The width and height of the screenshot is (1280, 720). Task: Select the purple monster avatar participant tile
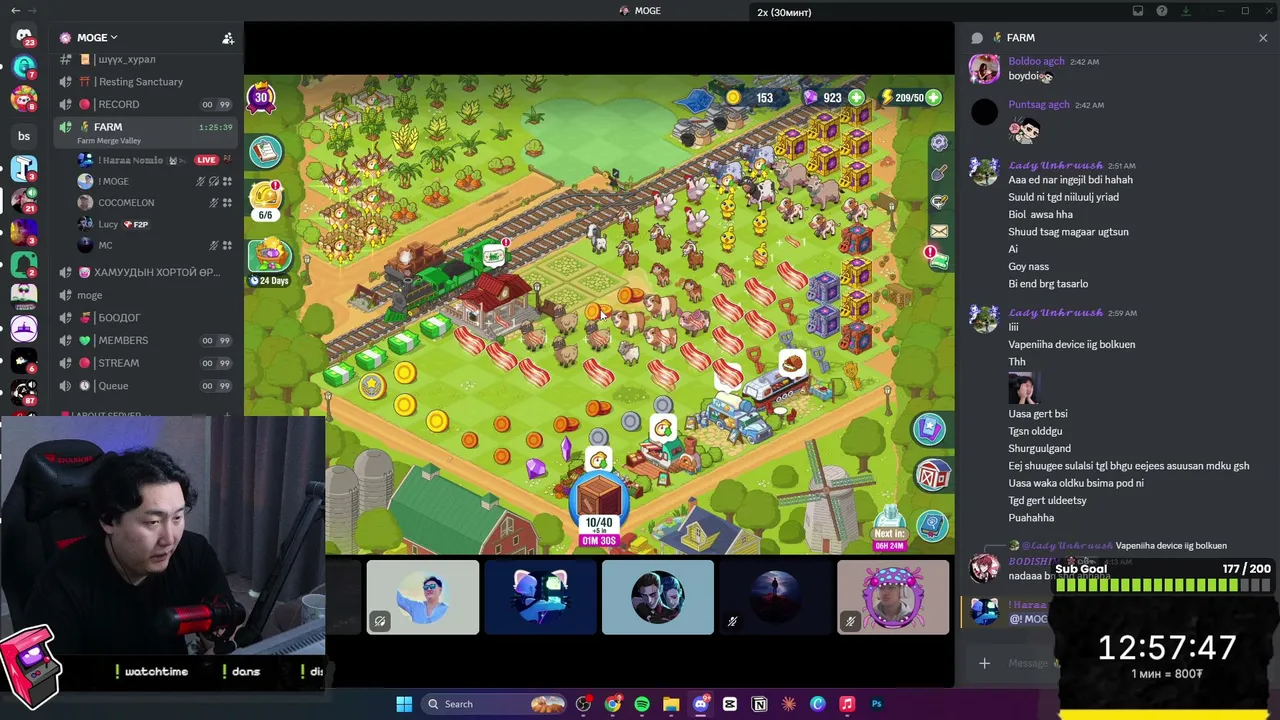[x=893, y=597]
